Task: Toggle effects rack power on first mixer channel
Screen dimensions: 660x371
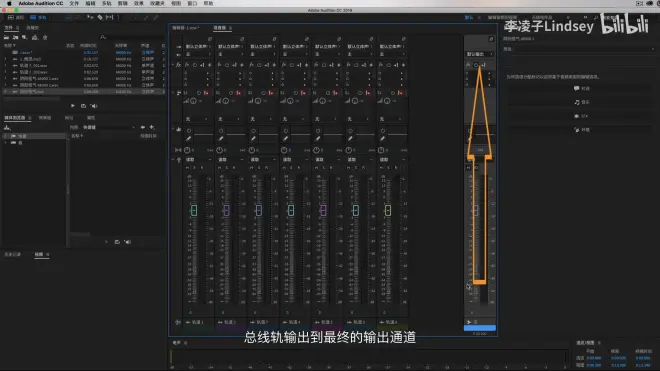Action: click(x=195, y=65)
